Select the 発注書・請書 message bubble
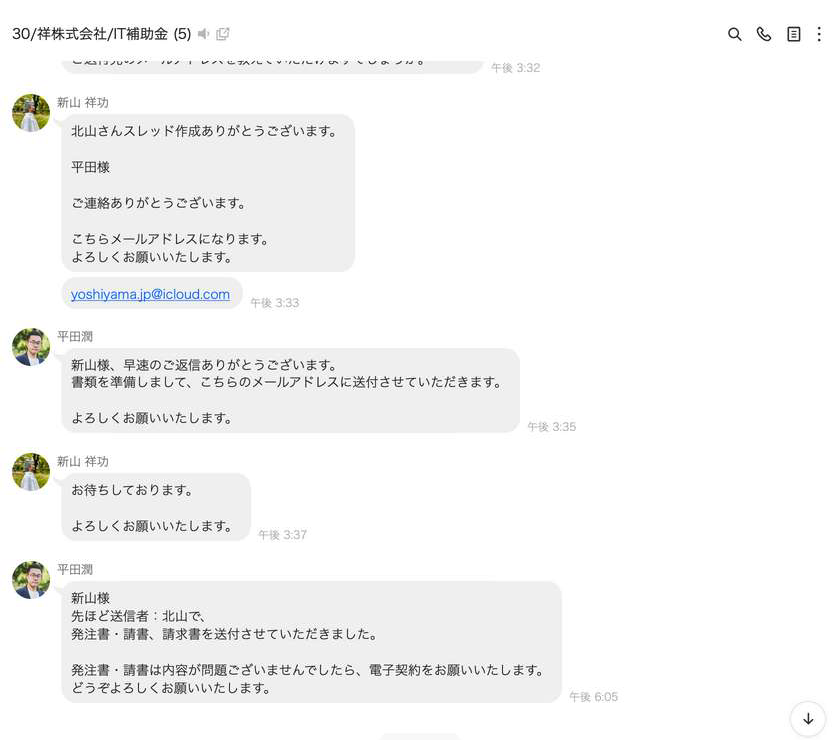837x740 pixels. pos(311,642)
